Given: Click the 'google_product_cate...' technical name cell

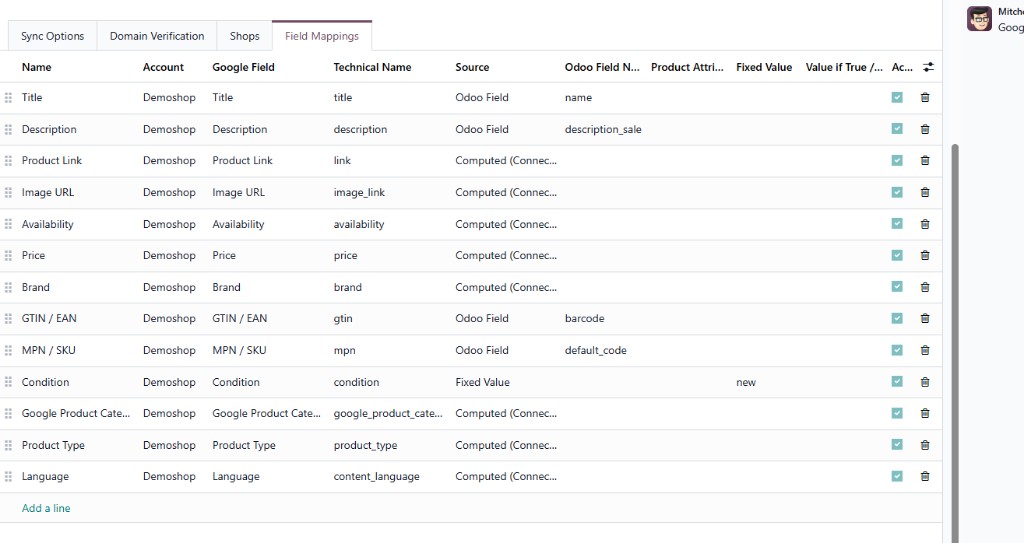Looking at the screenshot, I should [388, 413].
